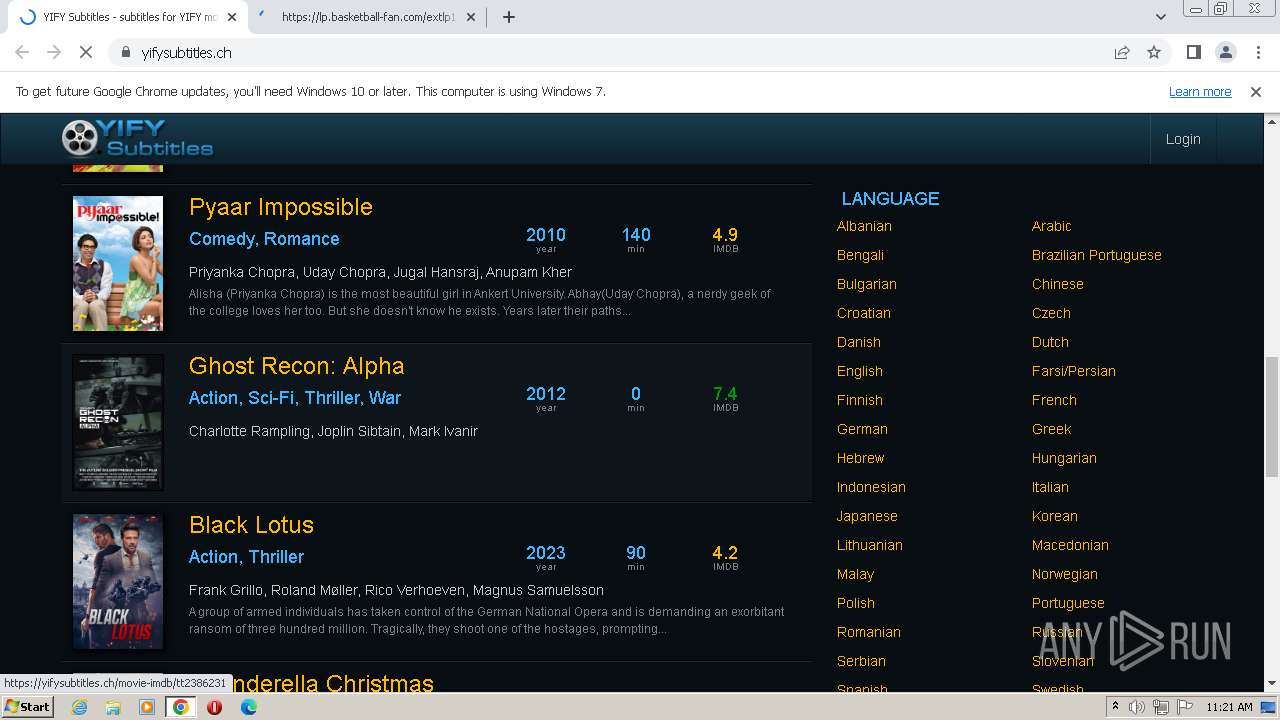Screen dimensions: 1280x720
Task: Select the Farsi/Persian language
Action: (1074, 371)
